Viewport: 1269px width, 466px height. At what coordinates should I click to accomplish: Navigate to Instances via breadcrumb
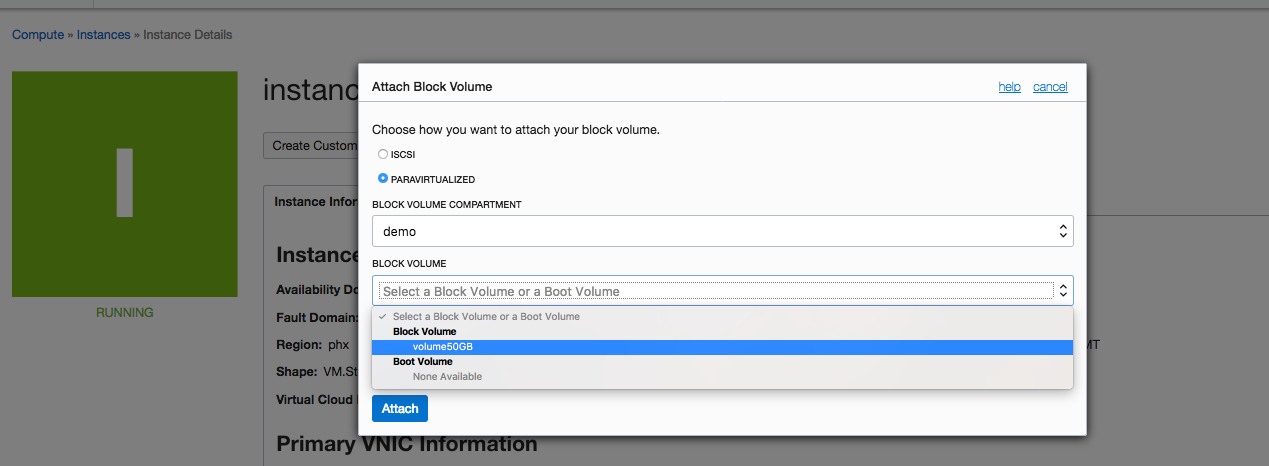click(x=104, y=35)
